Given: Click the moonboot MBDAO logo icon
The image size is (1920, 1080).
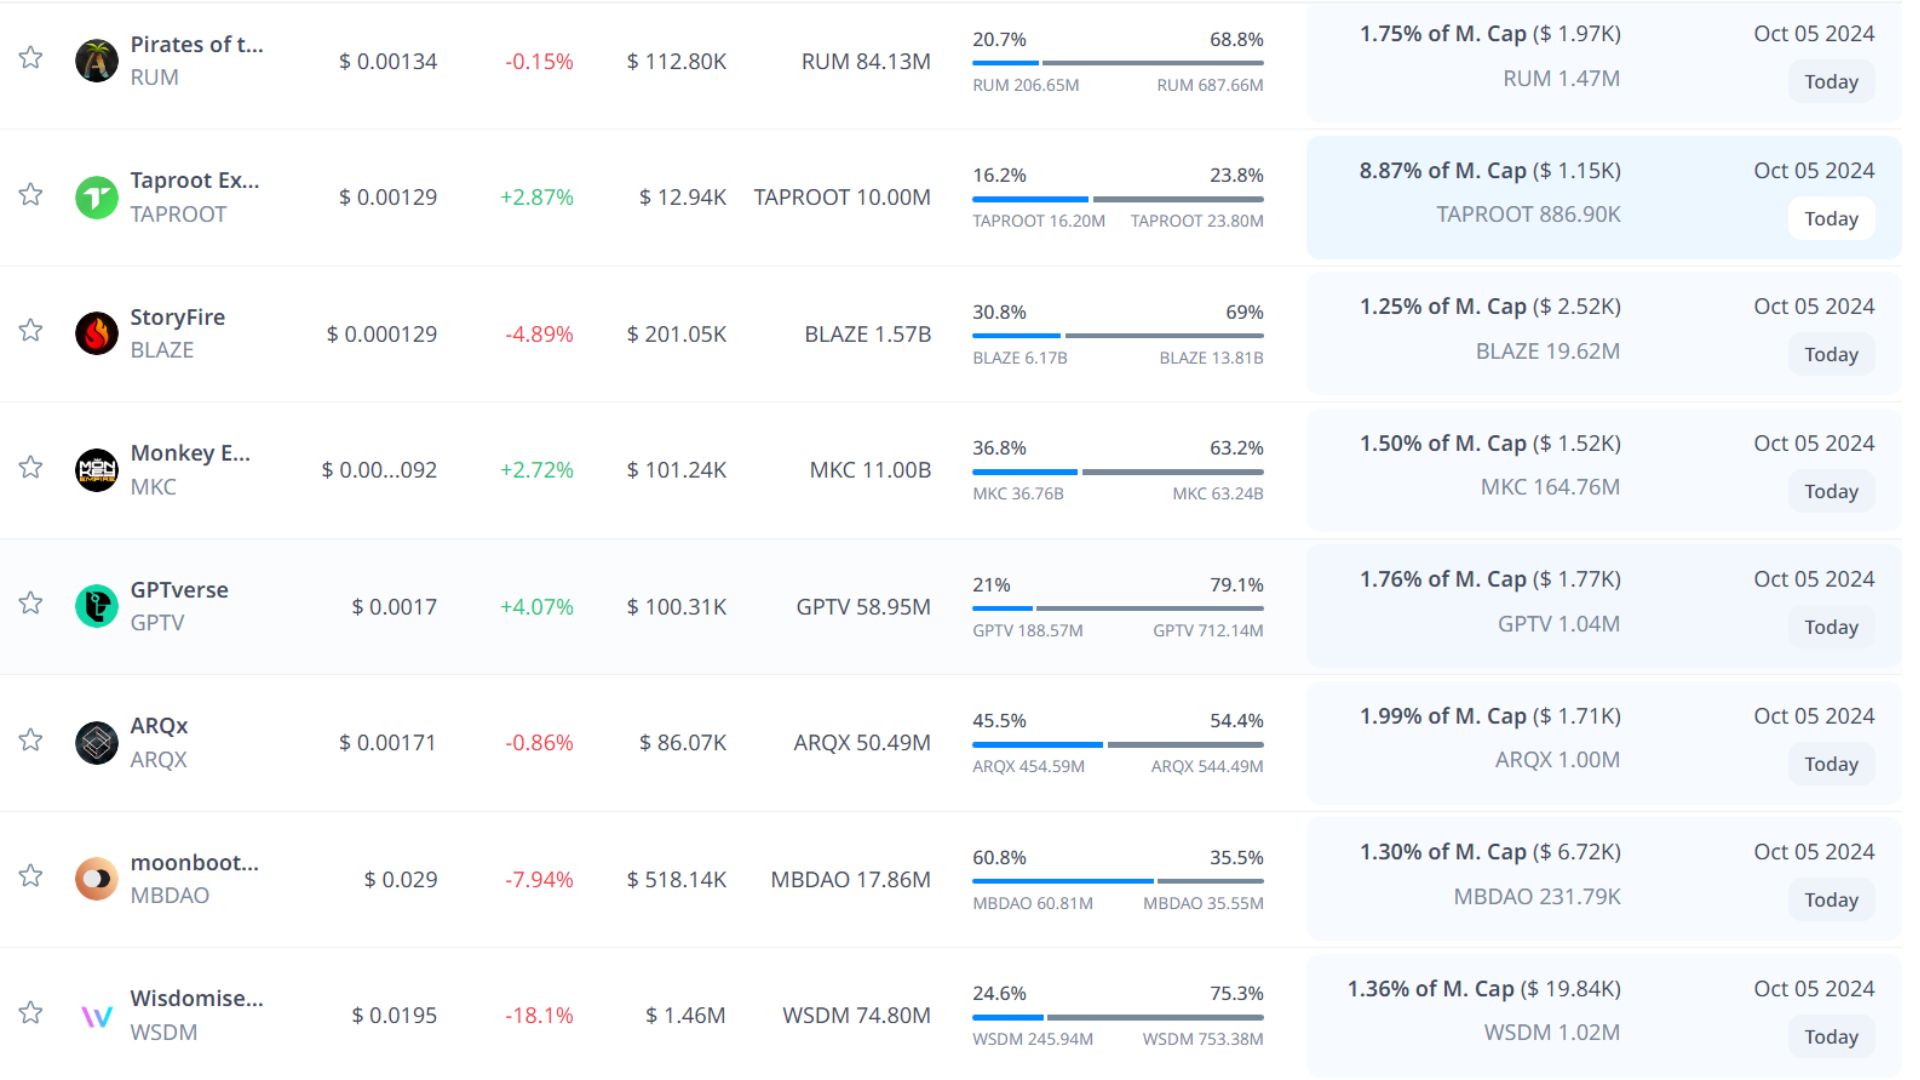Looking at the screenshot, I should click(97, 879).
